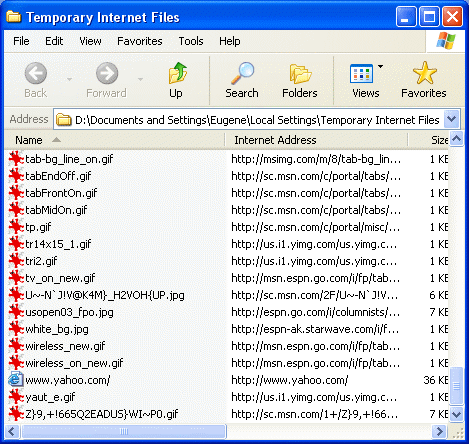Click the disabled Back arrow icon

(36, 73)
